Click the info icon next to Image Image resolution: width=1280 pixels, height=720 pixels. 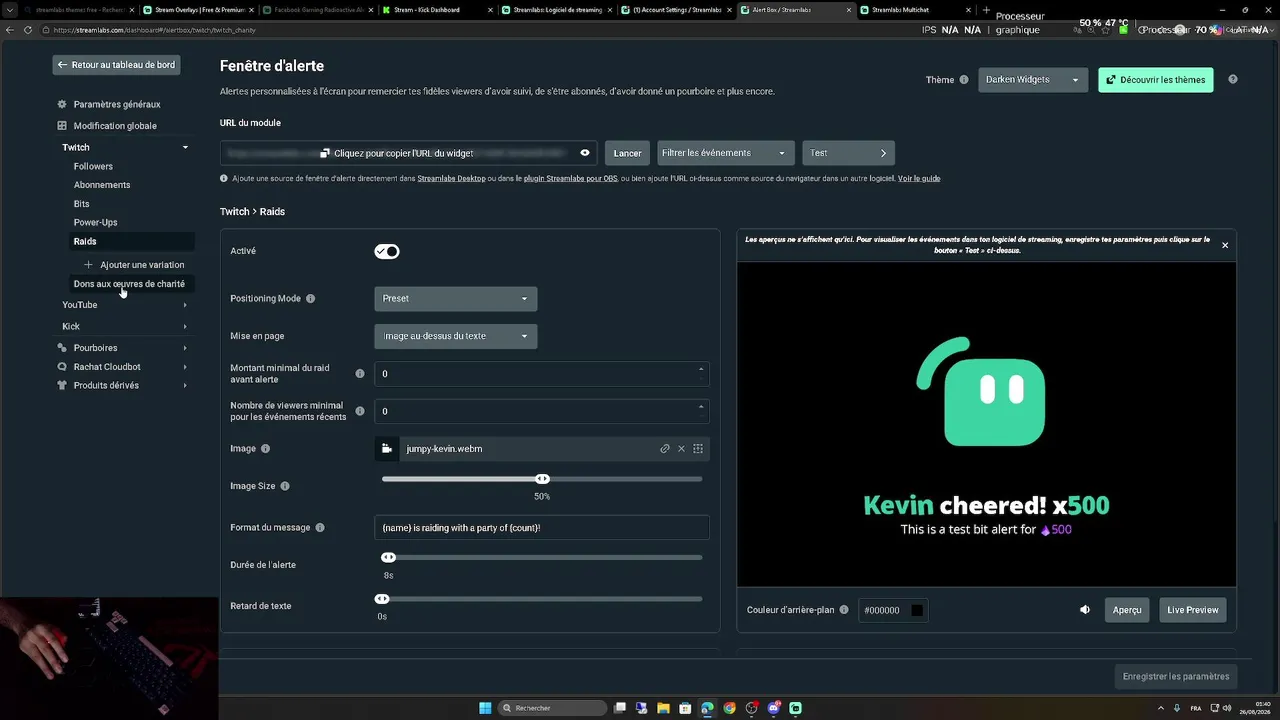[266, 449]
